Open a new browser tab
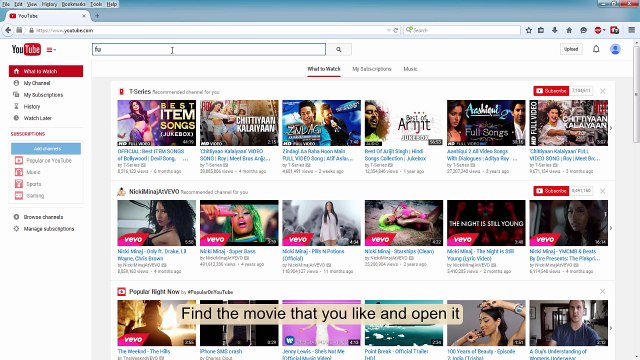Screen dimensions: 640x360 [97, 16]
